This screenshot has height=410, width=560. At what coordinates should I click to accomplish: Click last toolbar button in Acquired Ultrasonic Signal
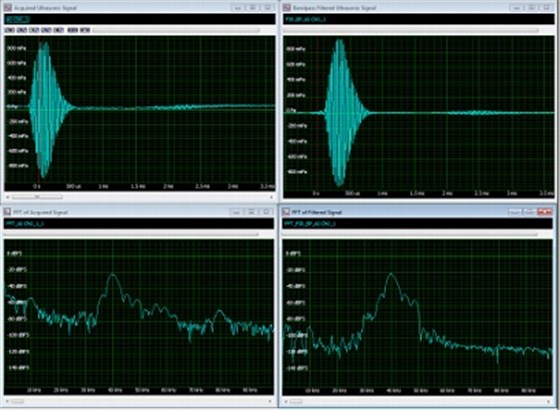85,30
